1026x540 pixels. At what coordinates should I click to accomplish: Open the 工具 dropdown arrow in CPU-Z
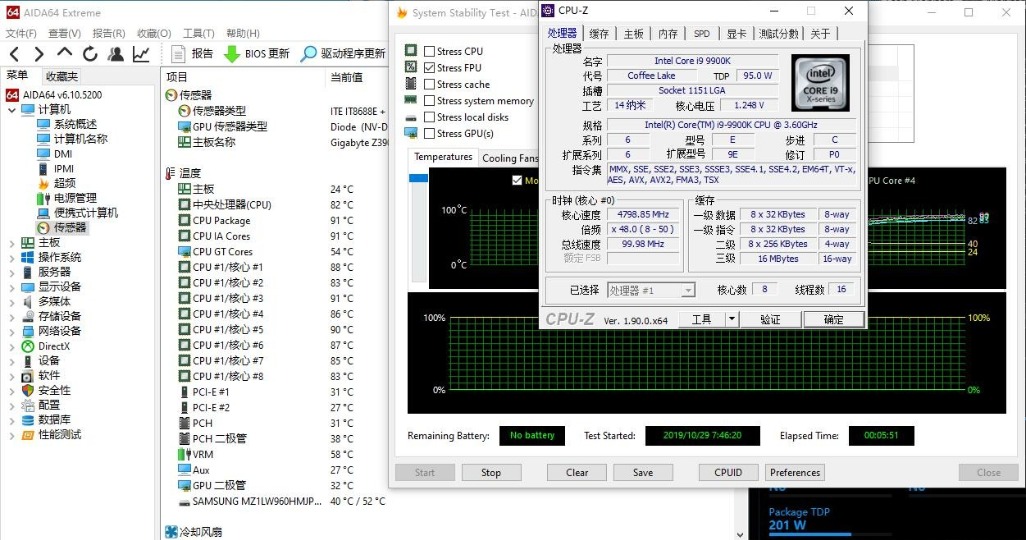(732, 319)
